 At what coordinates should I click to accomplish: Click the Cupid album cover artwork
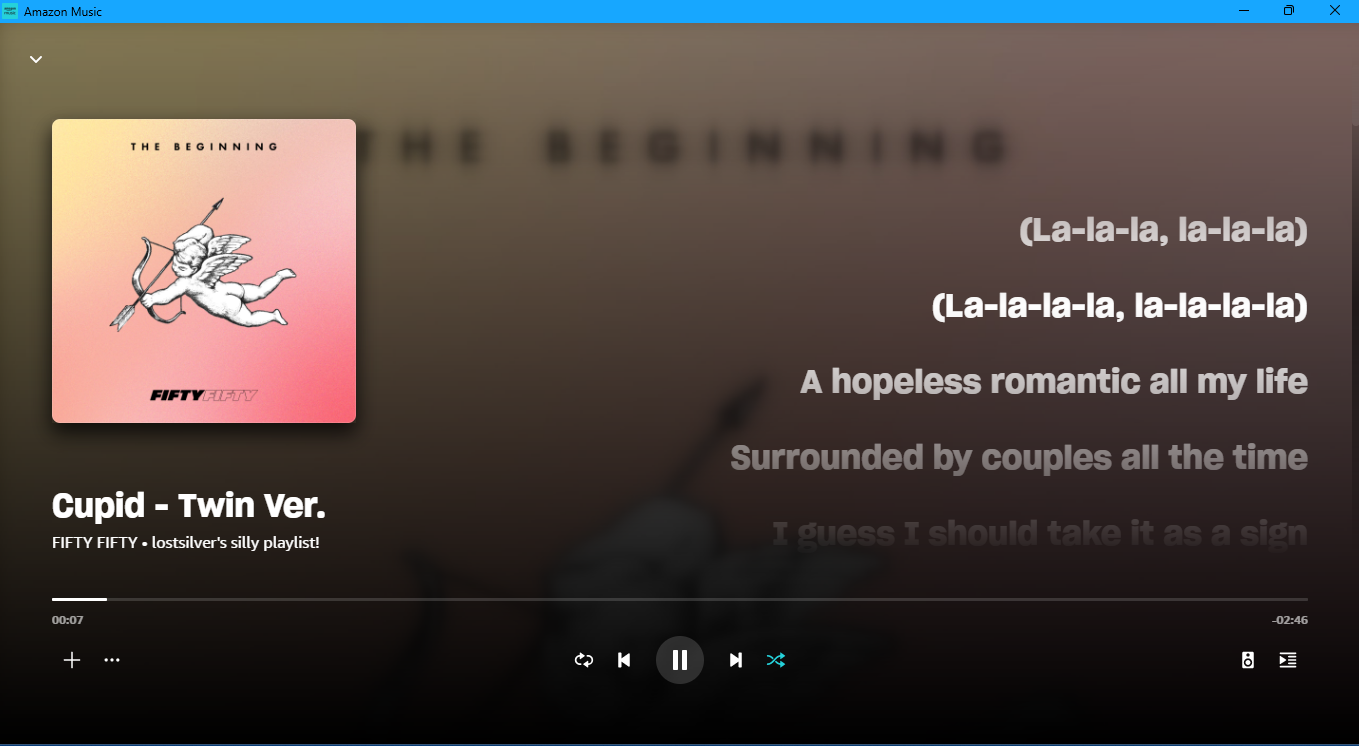204,271
